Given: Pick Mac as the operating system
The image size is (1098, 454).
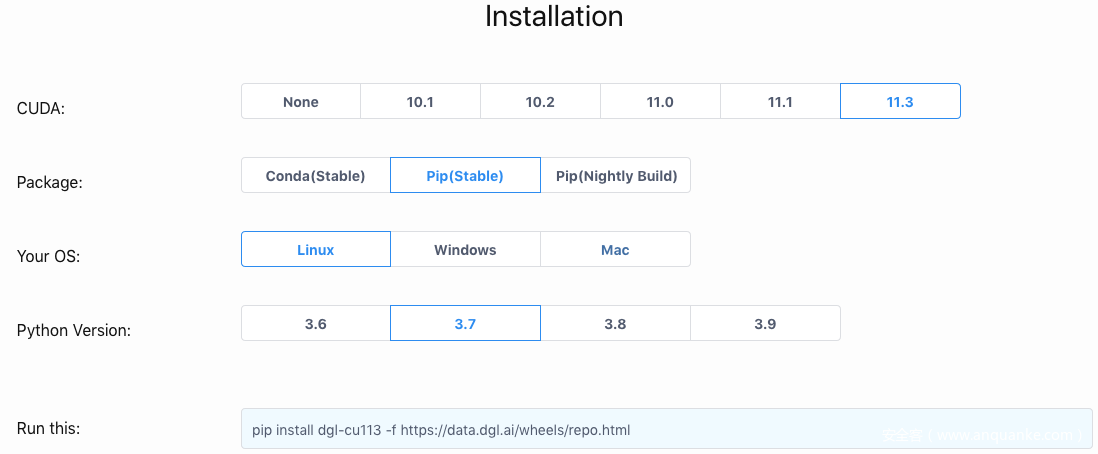Looking at the screenshot, I should [615, 250].
